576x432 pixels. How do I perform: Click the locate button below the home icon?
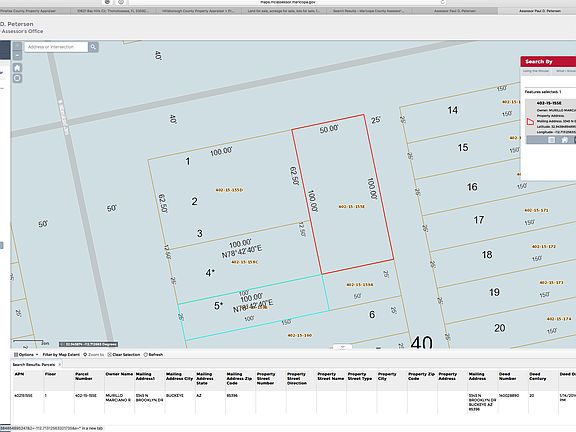17,78
